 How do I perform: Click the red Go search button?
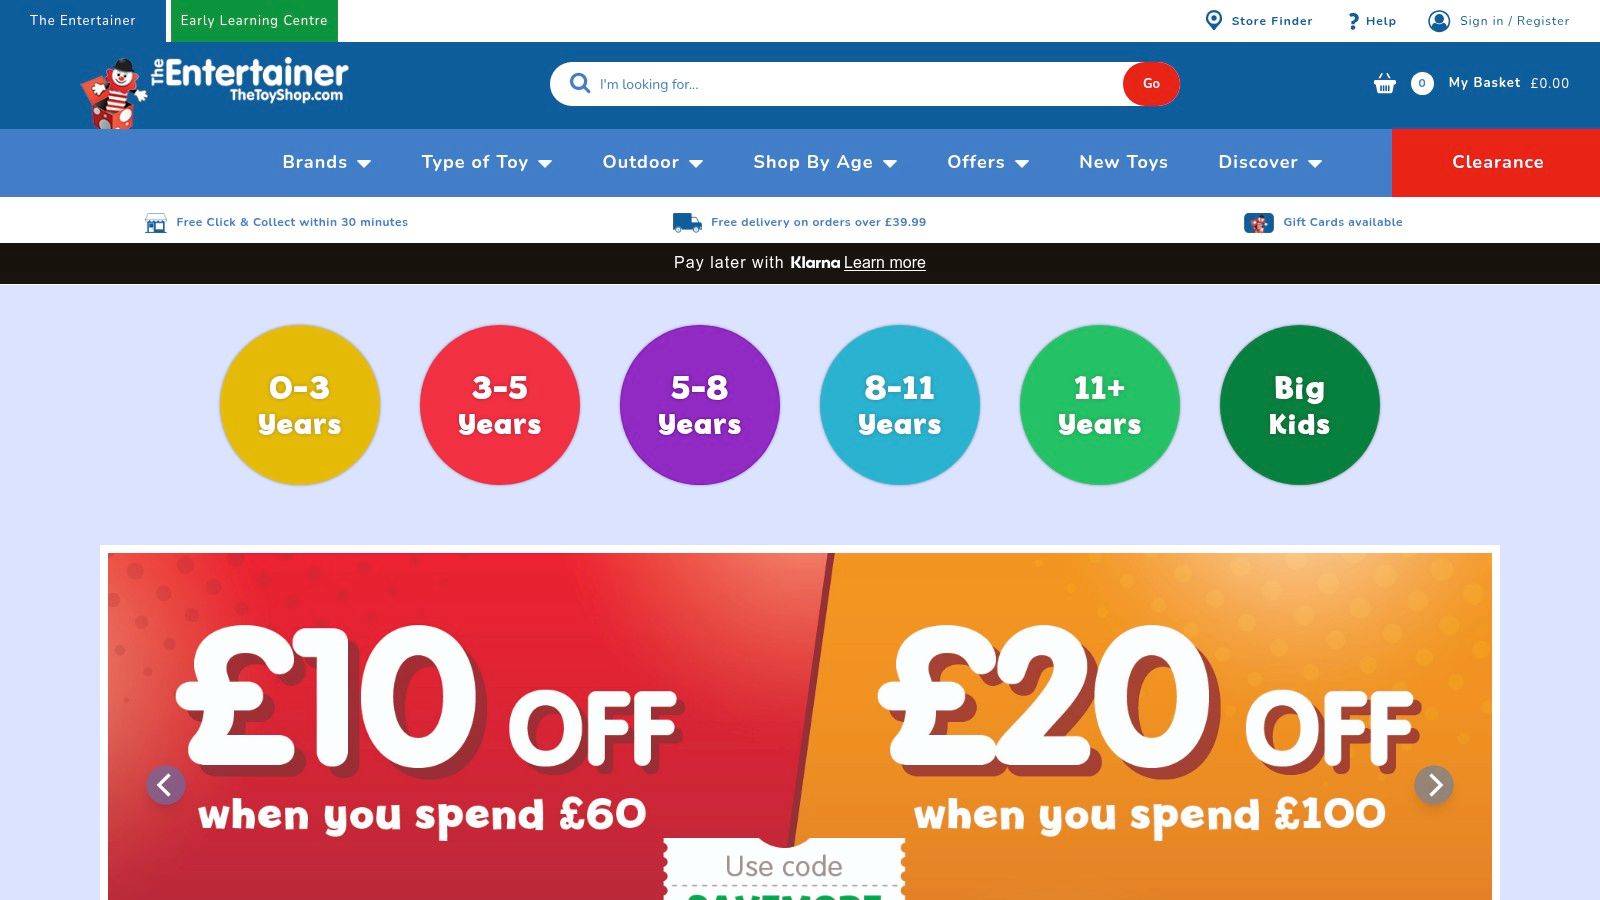click(1151, 84)
